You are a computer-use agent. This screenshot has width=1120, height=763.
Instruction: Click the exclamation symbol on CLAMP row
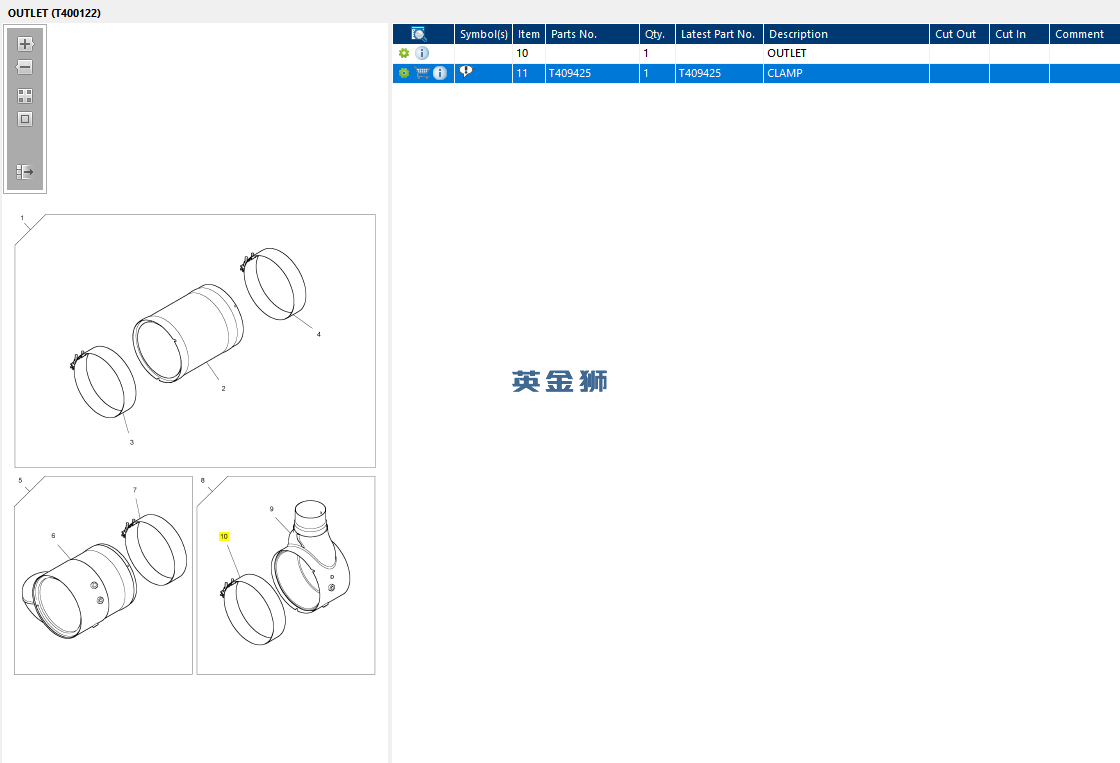(x=466, y=71)
